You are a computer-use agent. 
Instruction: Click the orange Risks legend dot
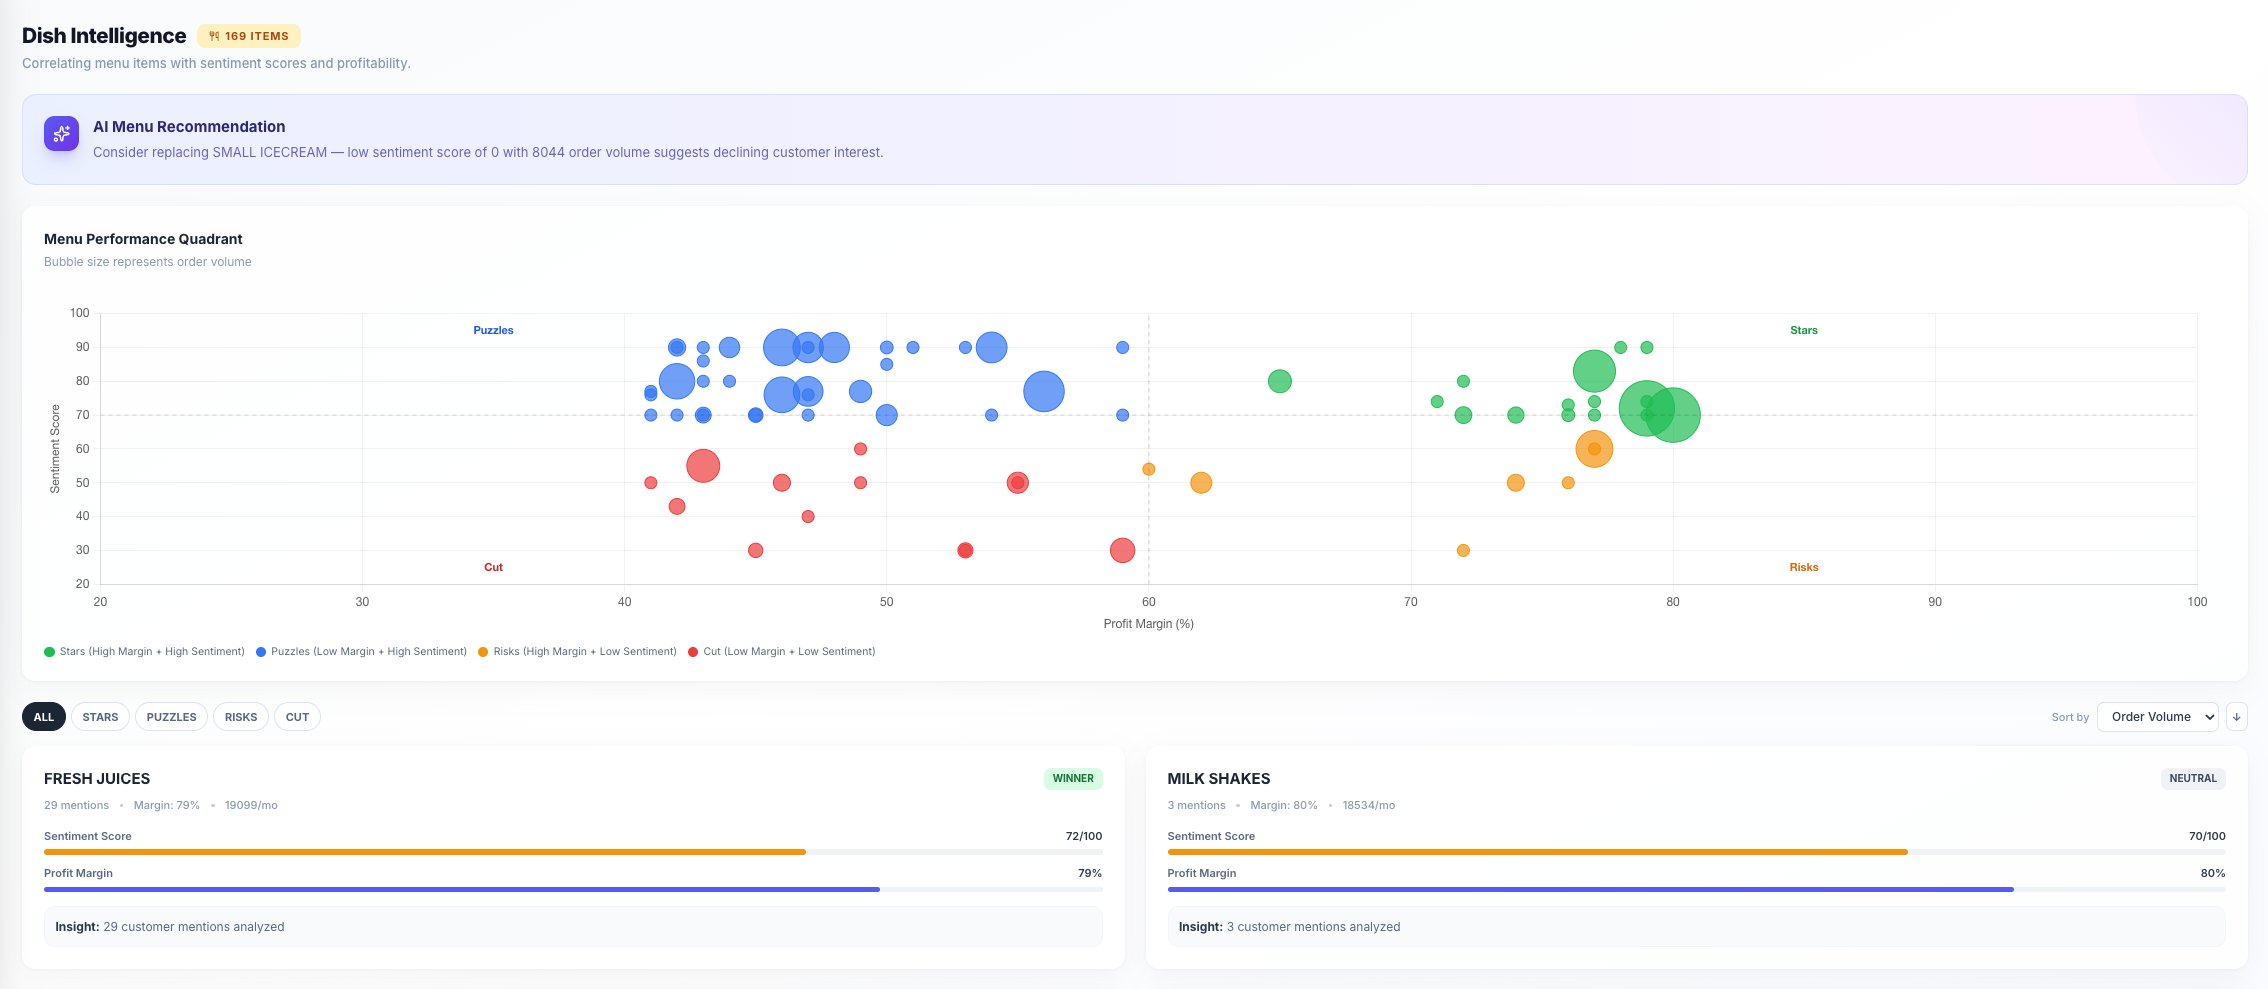tap(484, 651)
